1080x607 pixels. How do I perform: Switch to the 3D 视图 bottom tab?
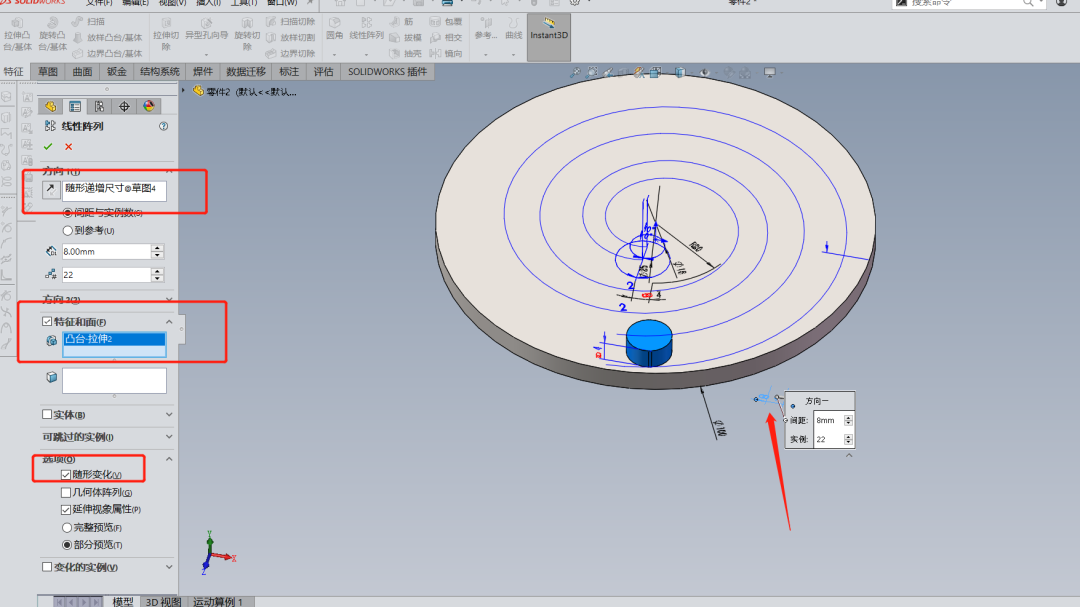click(163, 601)
